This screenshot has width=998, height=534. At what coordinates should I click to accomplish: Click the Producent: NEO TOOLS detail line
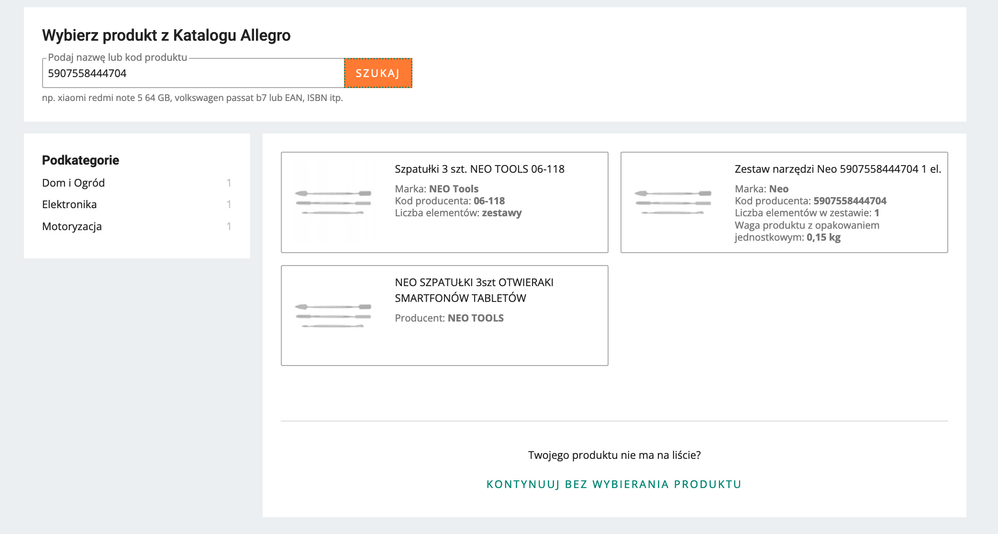(x=449, y=318)
